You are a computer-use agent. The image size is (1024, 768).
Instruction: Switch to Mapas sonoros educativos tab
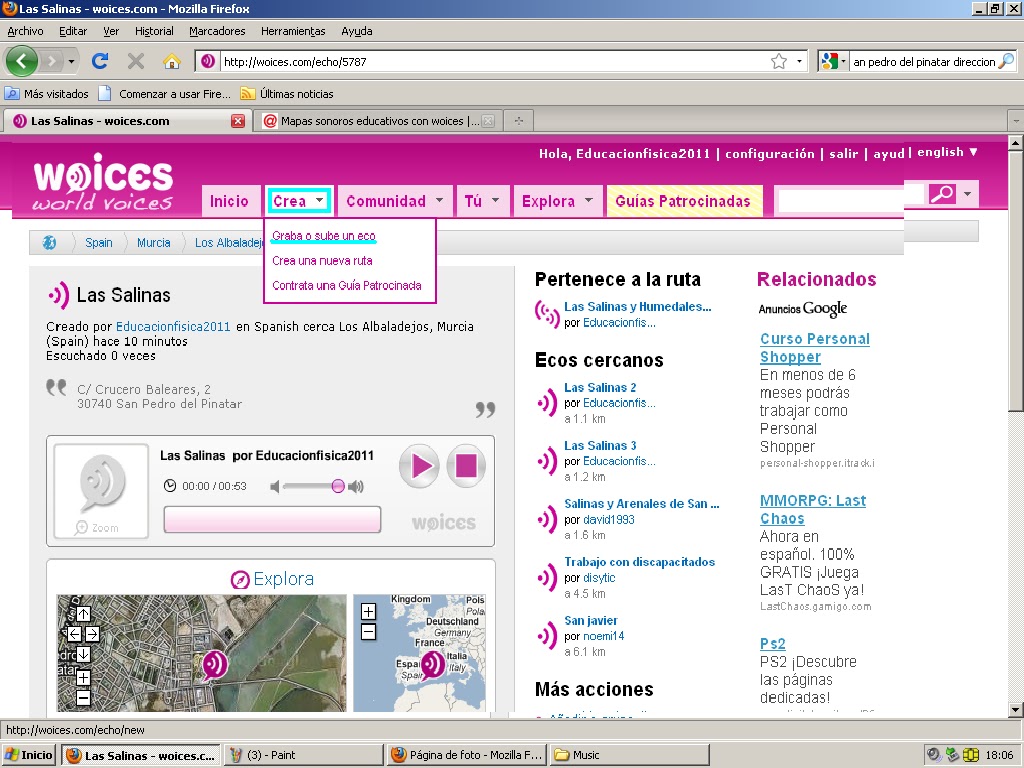[x=379, y=121]
